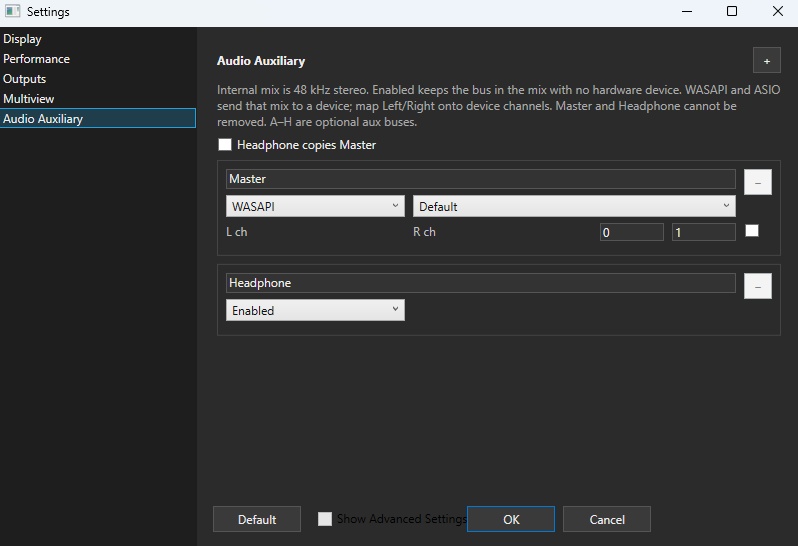Maximize the Settings window
The height and width of the screenshot is (546, 798).
click(732, 11)
